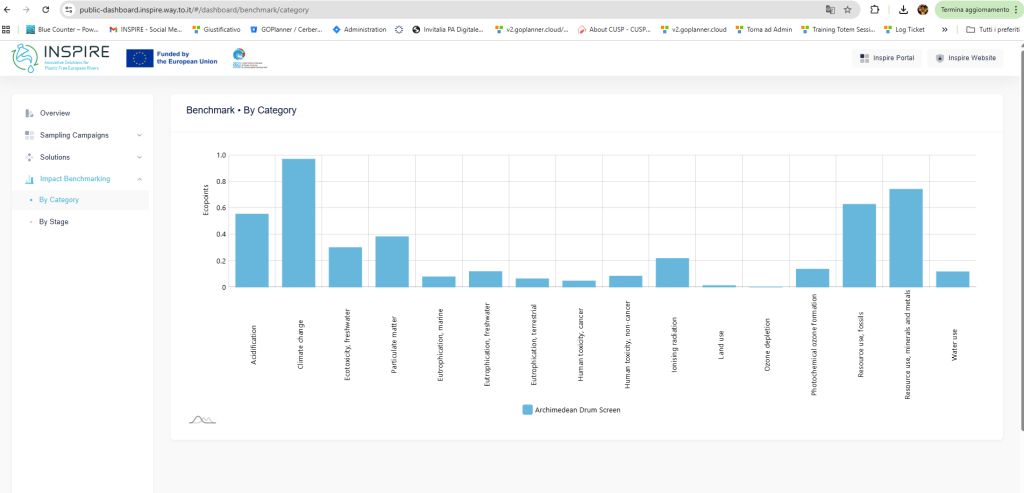Open the Inspire Website button

(965, 58)
